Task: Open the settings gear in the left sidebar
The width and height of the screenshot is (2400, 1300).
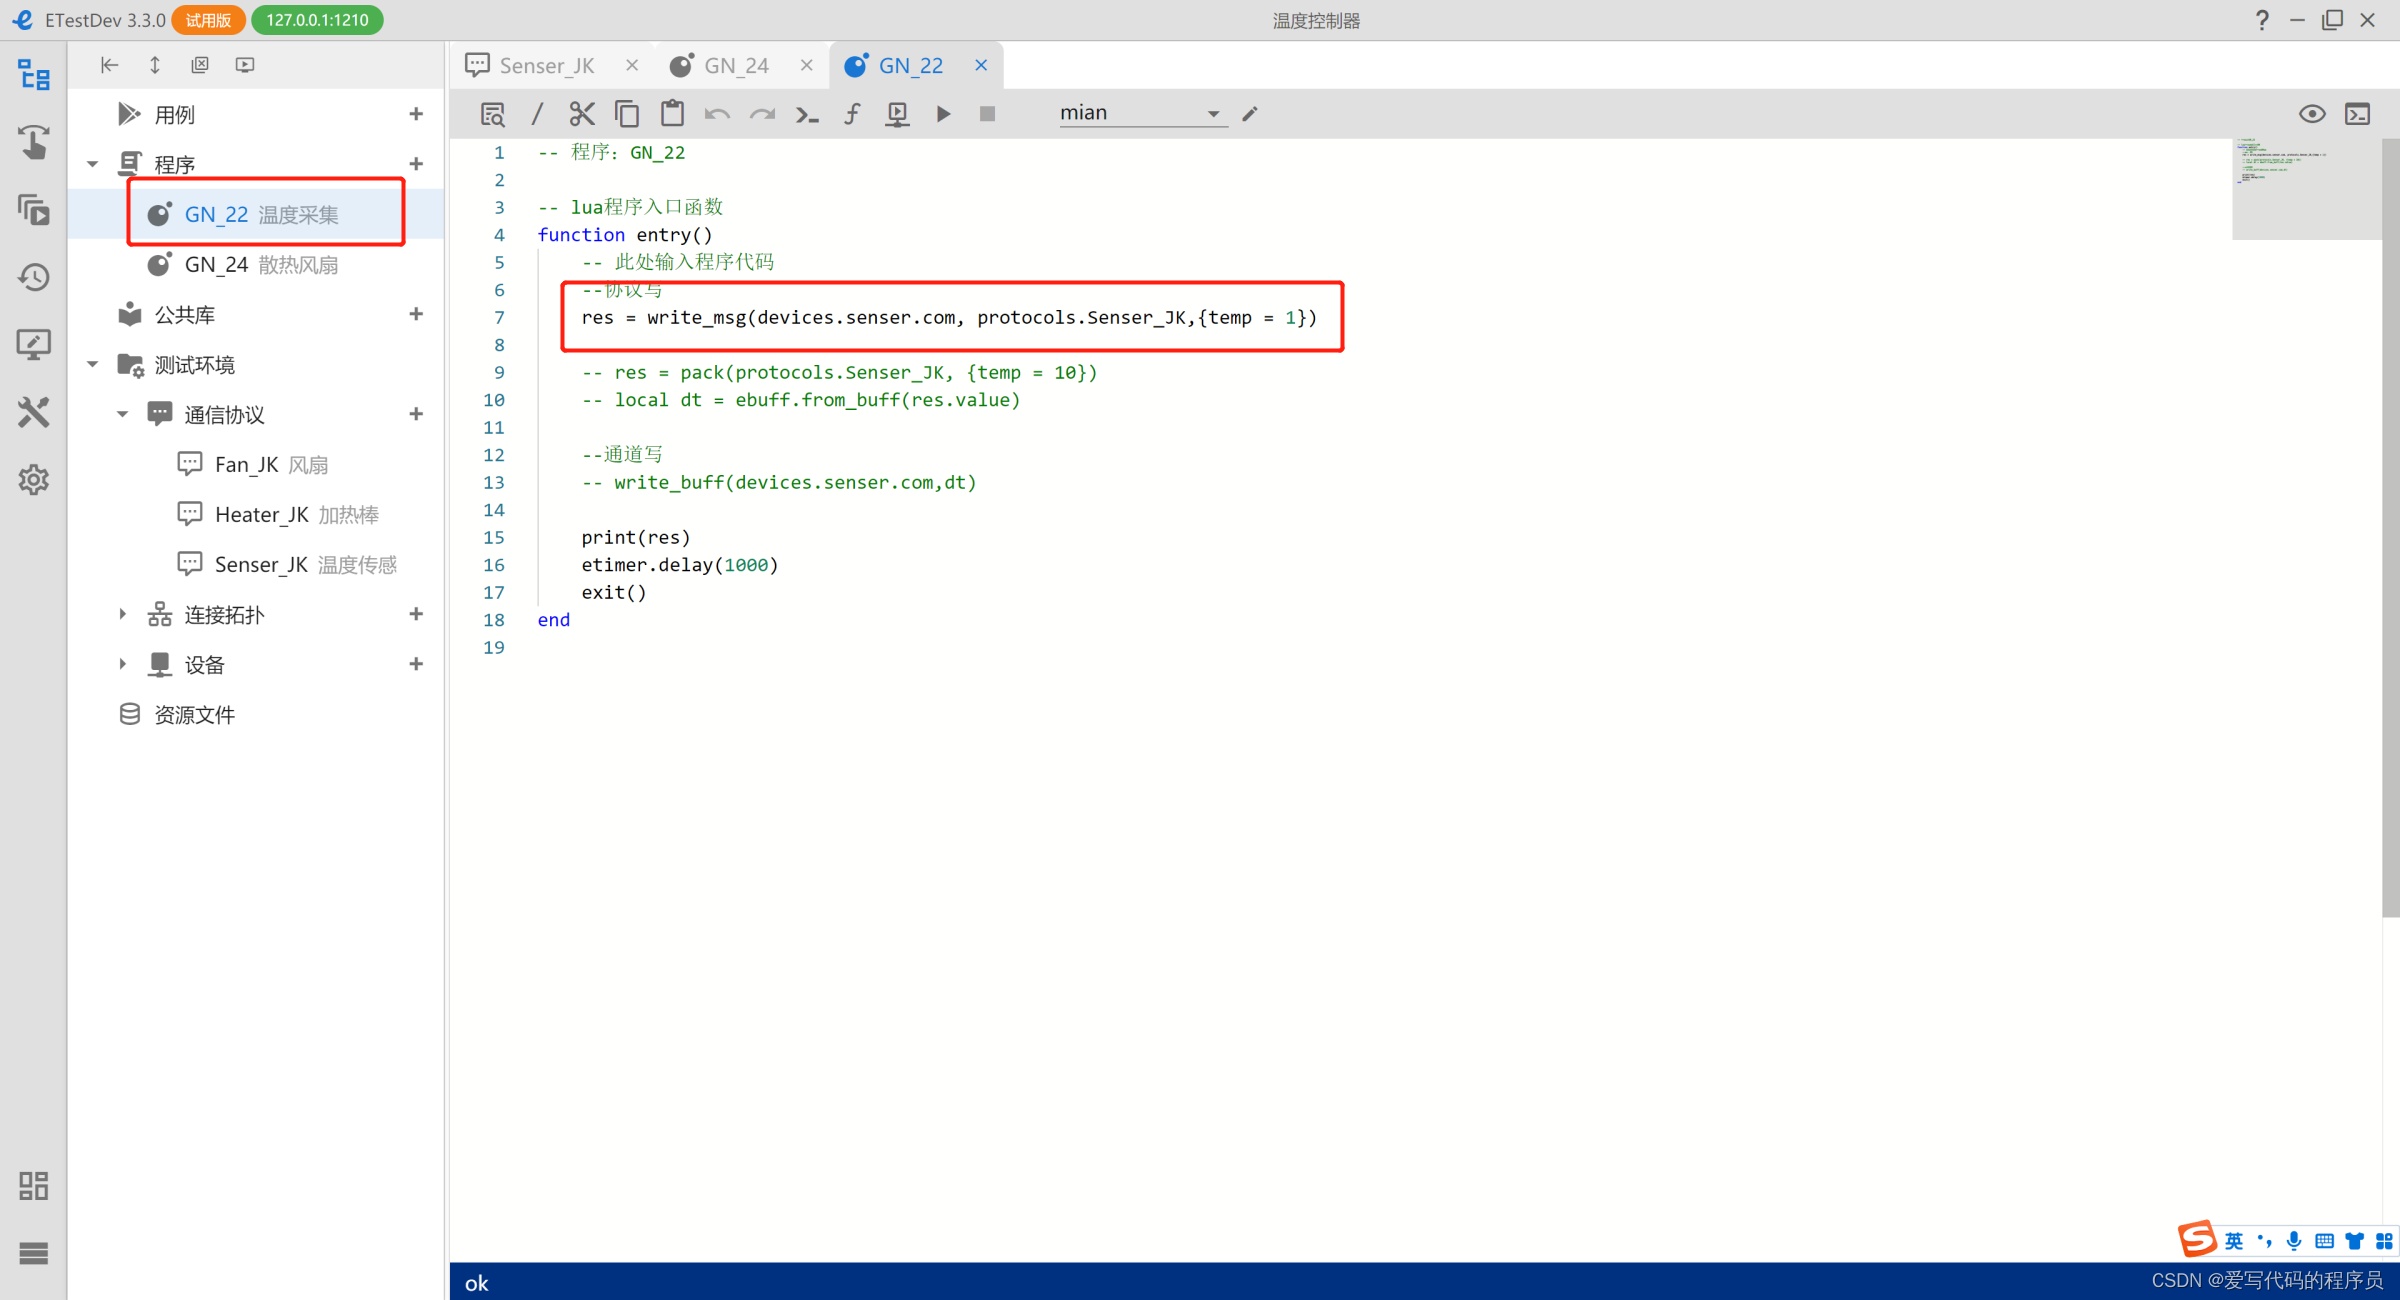Action: [x=33, y=479]
